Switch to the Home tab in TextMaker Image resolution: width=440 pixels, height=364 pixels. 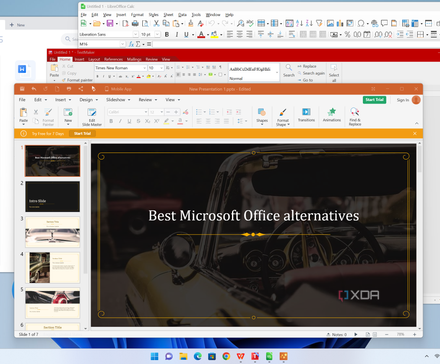coord(65,59)
